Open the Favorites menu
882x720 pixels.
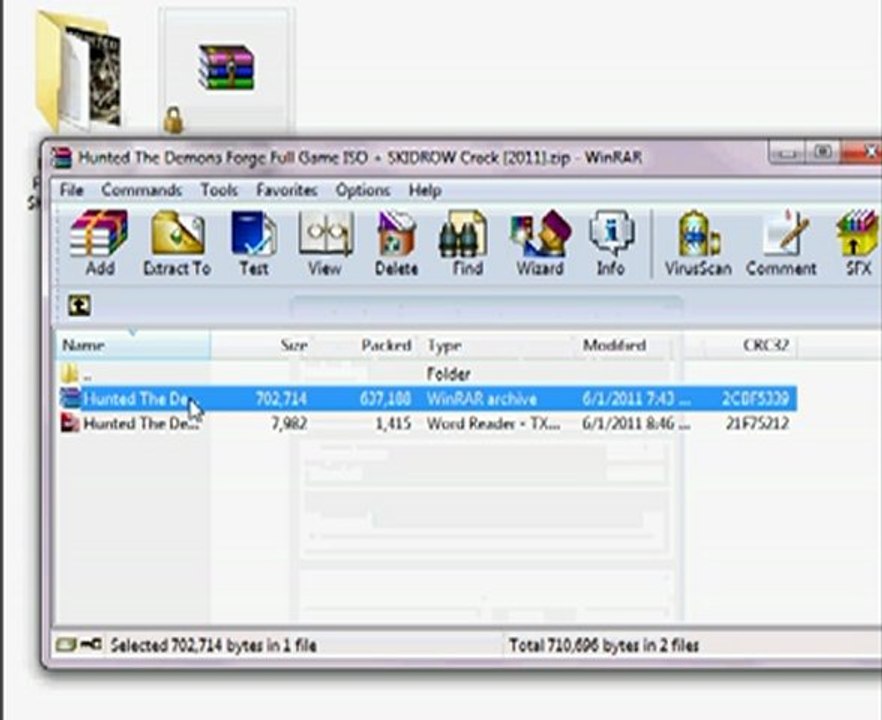click(287, 190)
